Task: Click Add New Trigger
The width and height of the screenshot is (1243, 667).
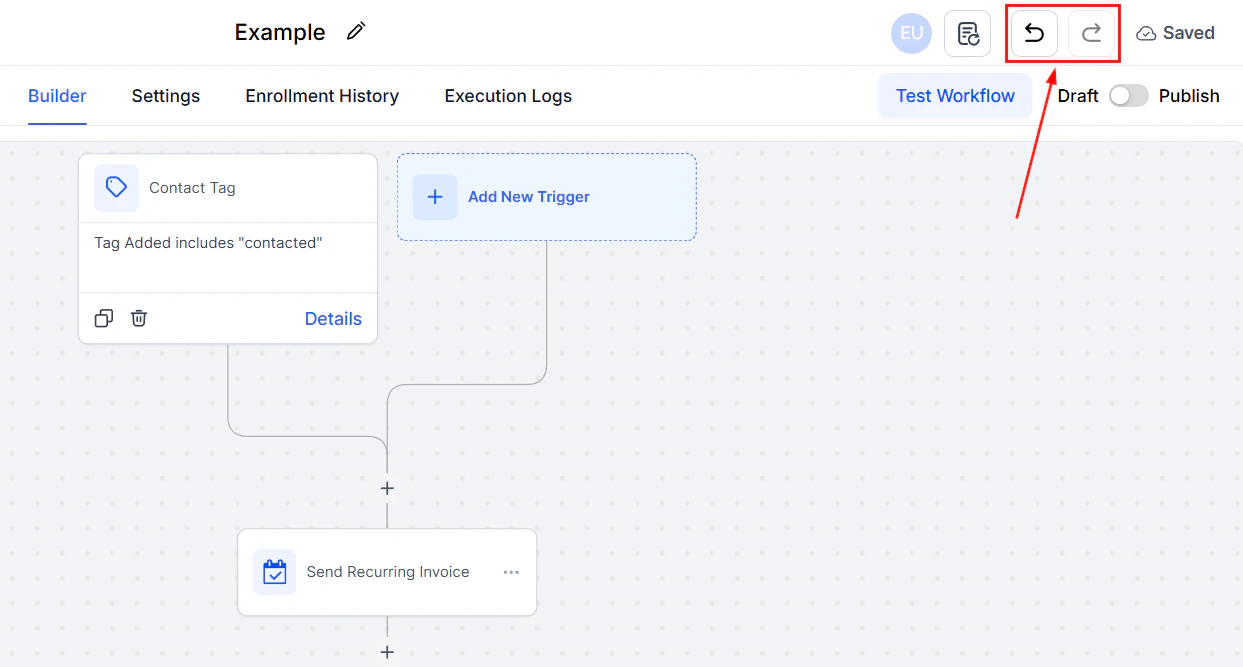Action: point(546,196)
